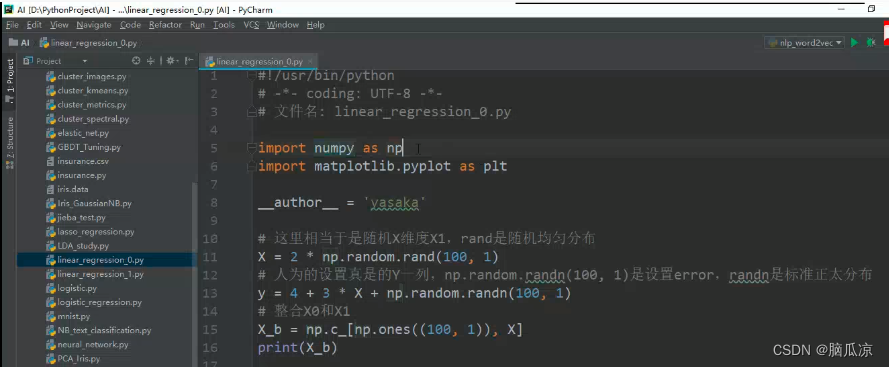Open the Help menu
889x367 pixels.
pyautogui.click(x=315, y=25)
